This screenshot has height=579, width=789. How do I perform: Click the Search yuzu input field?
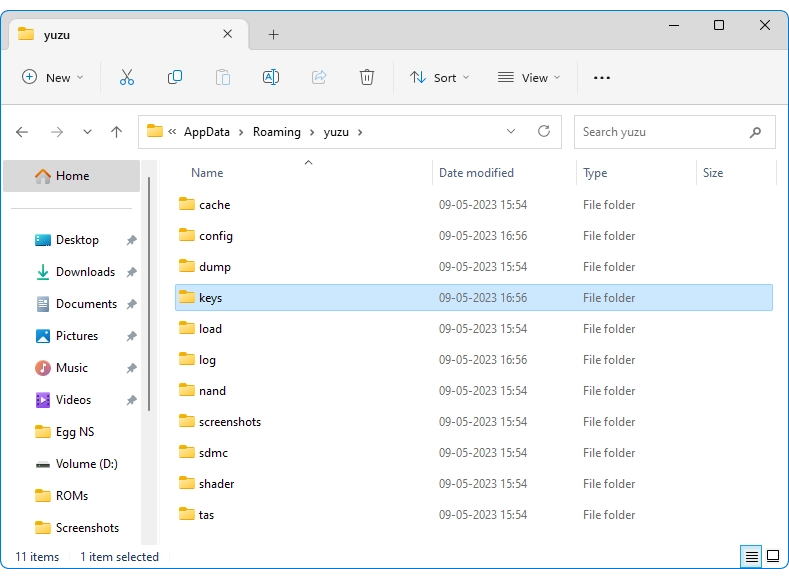[x=660, y=132]
